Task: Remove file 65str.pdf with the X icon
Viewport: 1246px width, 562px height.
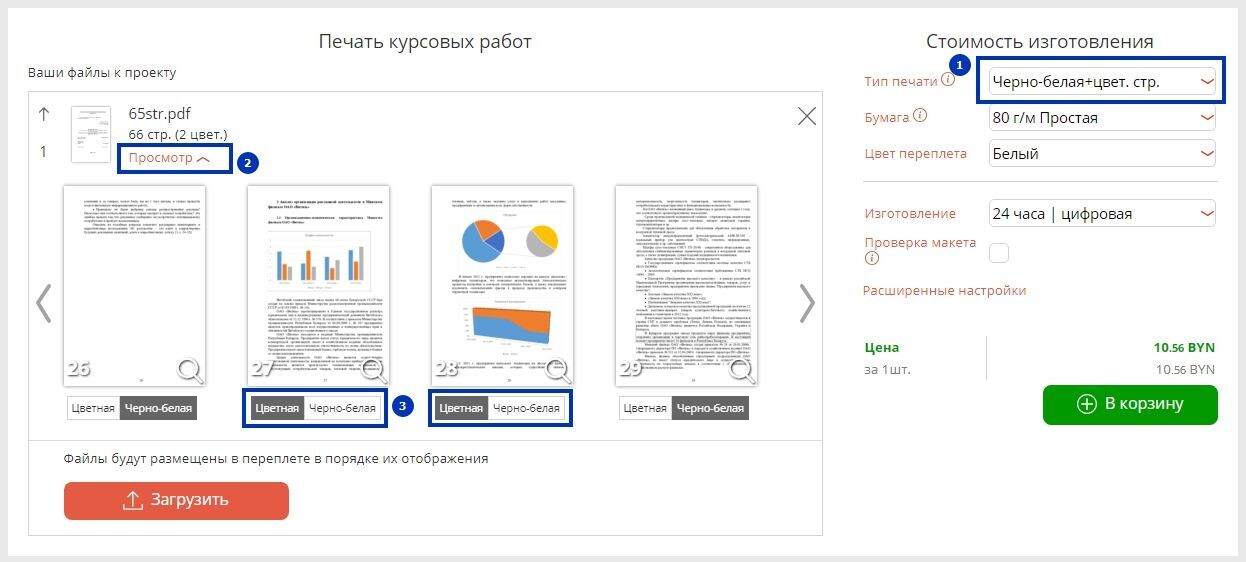Action: 807,116
